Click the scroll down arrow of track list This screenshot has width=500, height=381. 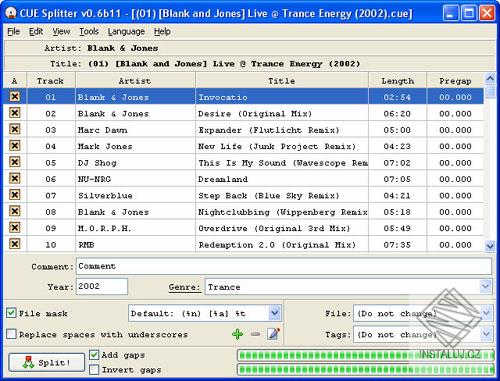click(x=490, y=246)
